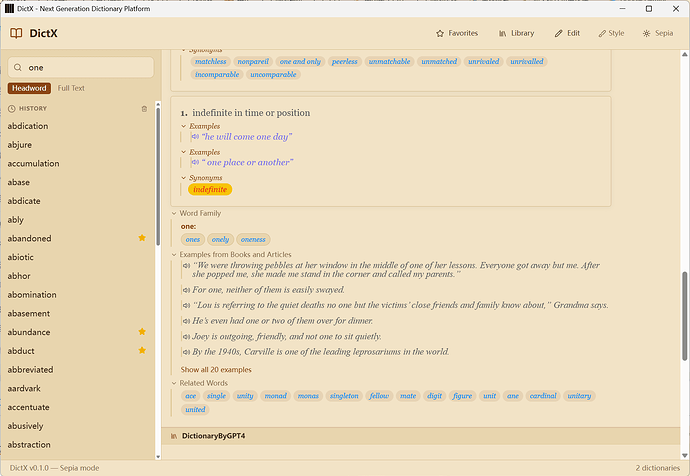Click the DictionaryByGPT4 dictionary header

pyautogui.click(x=421, y=436)
